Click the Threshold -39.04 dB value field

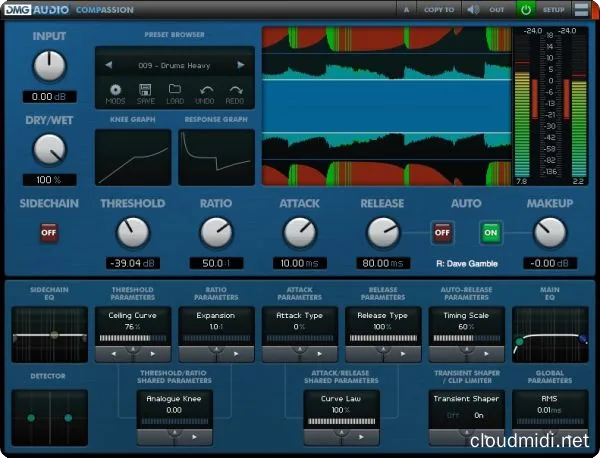coord(133,263)
